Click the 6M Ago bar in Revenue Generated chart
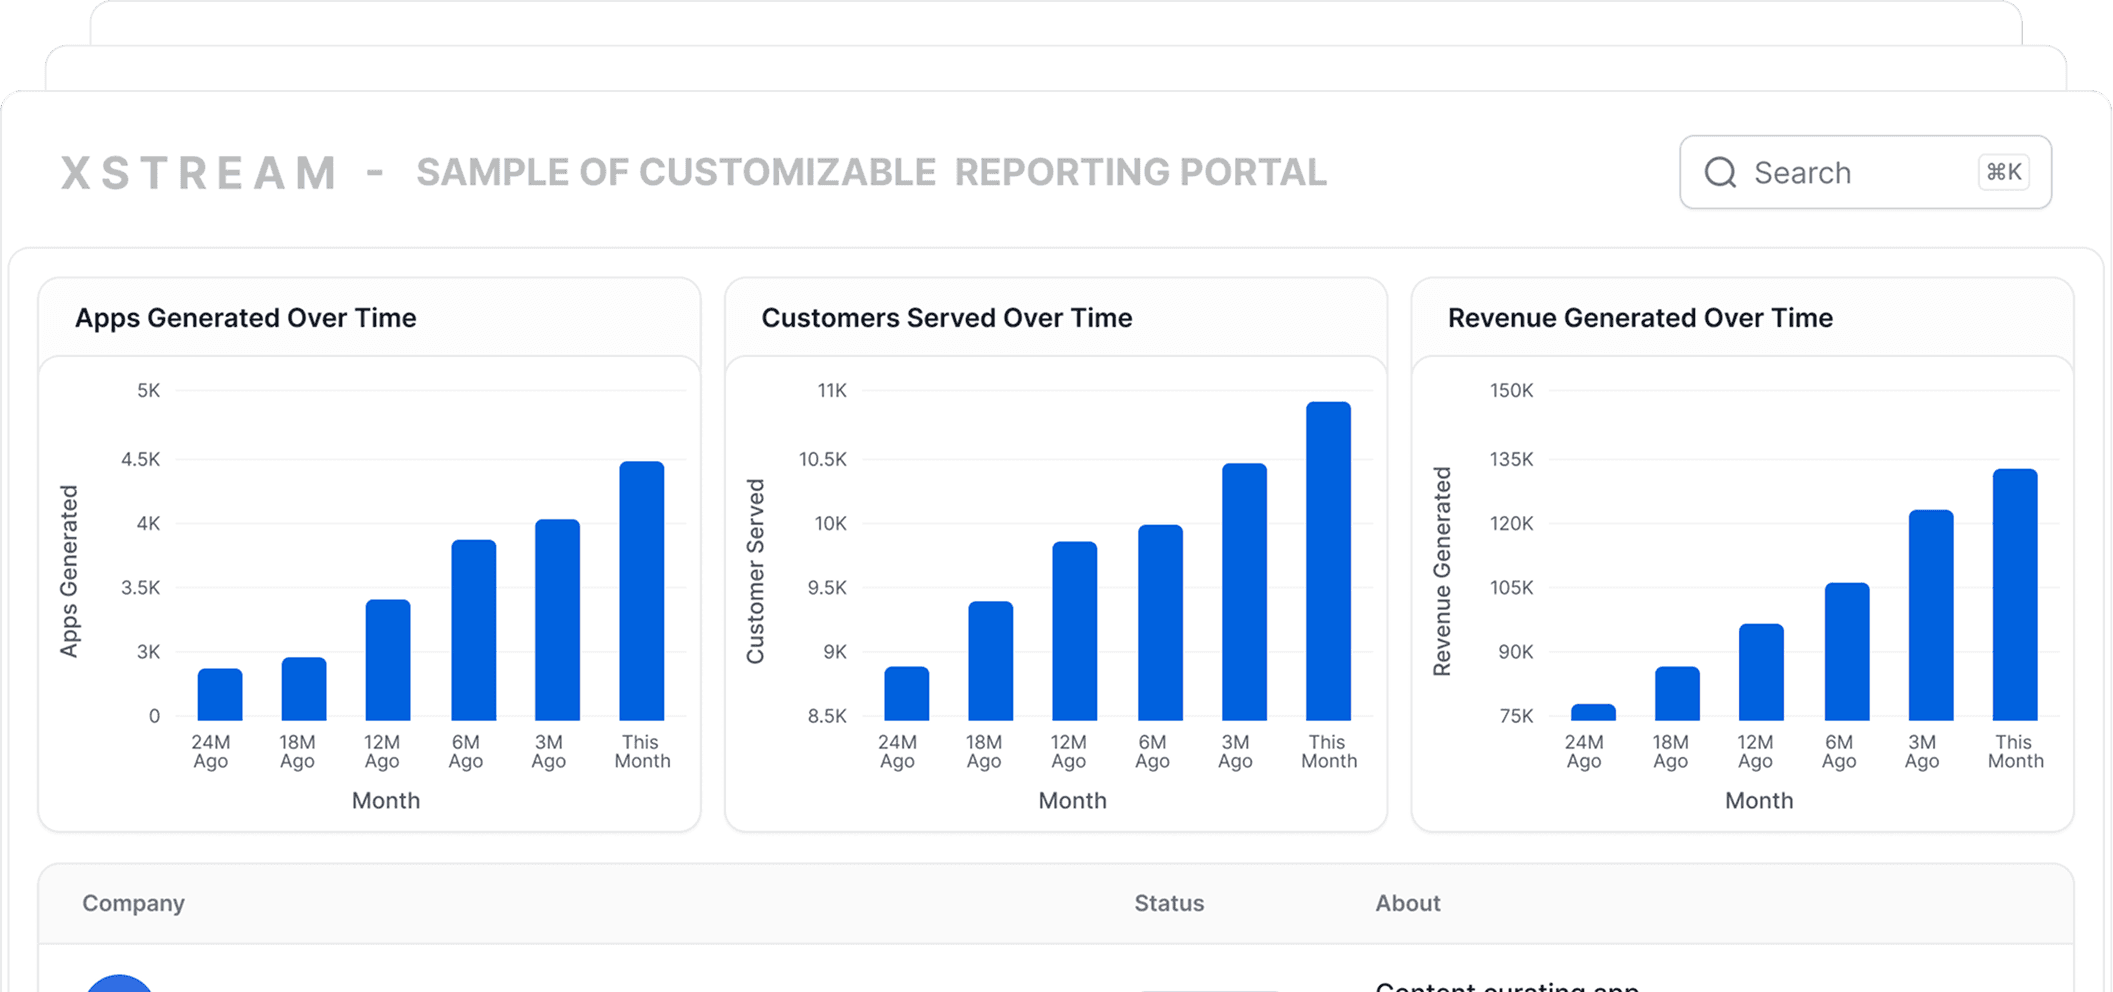The height and width of the screenshot is (992, 2113). 1847,651
